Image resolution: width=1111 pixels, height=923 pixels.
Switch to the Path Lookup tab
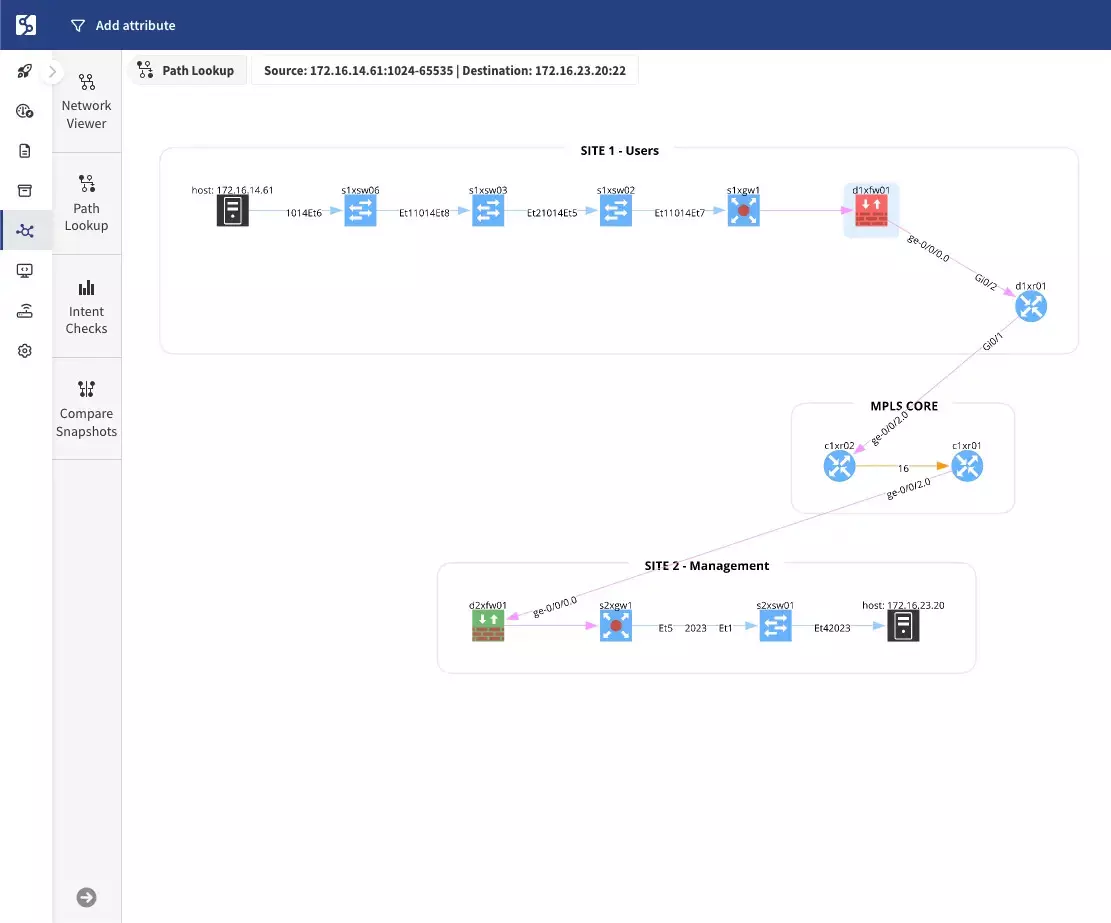(x=187, y=70)
